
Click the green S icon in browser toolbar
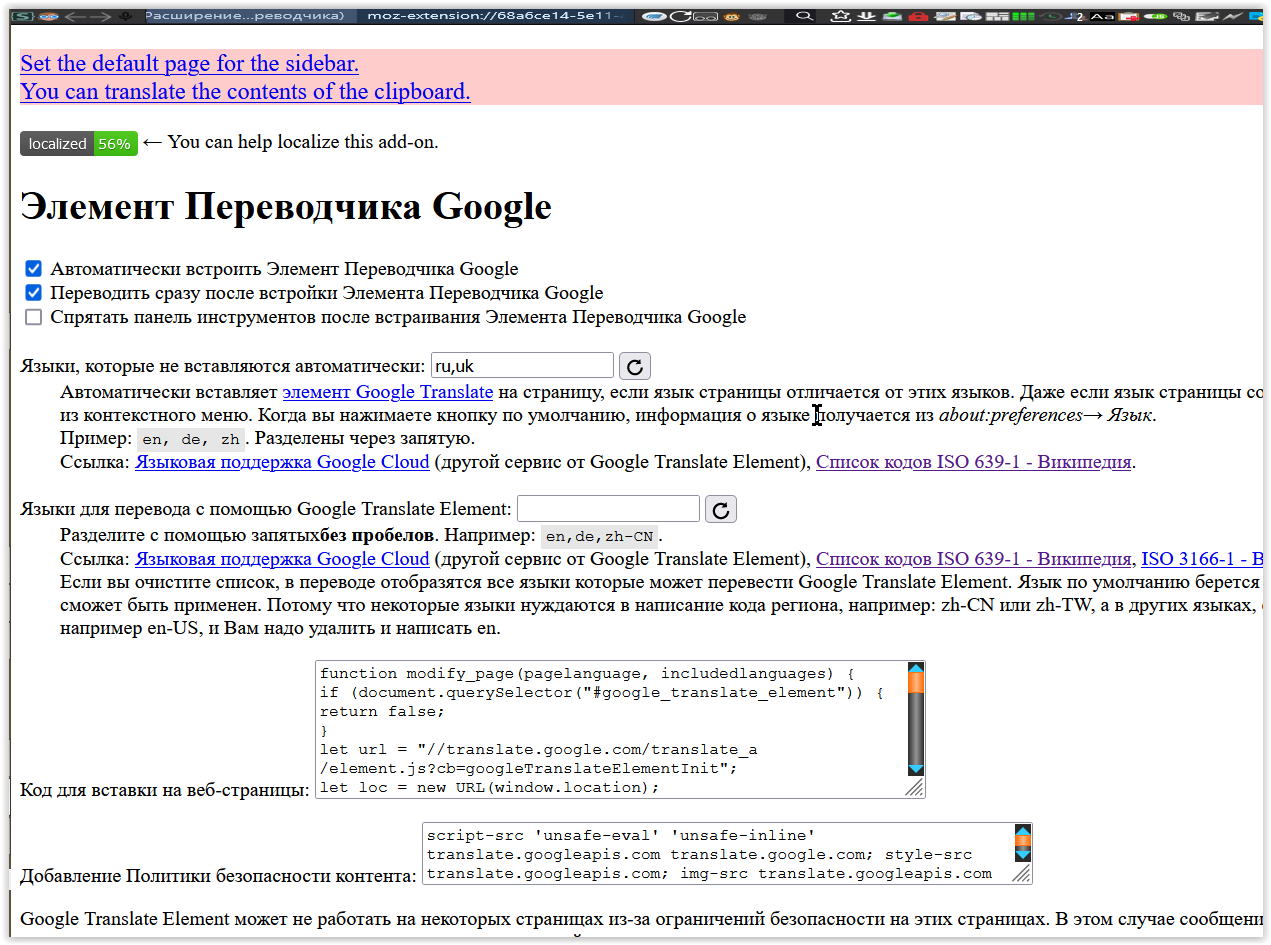(x=22, y=16)
